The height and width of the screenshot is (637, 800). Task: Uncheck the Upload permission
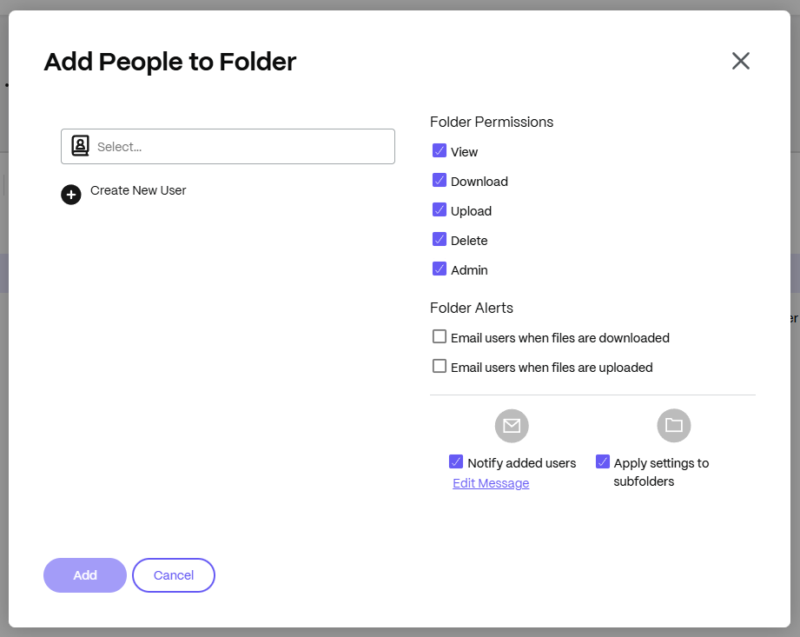(x=439, y=211)
